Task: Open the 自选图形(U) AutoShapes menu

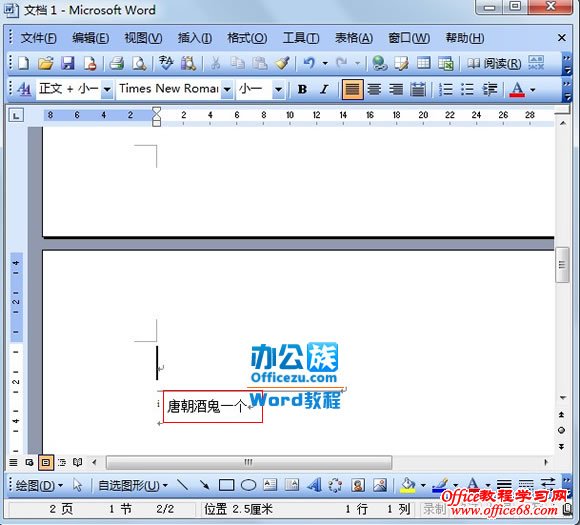Action: [133, 485]
